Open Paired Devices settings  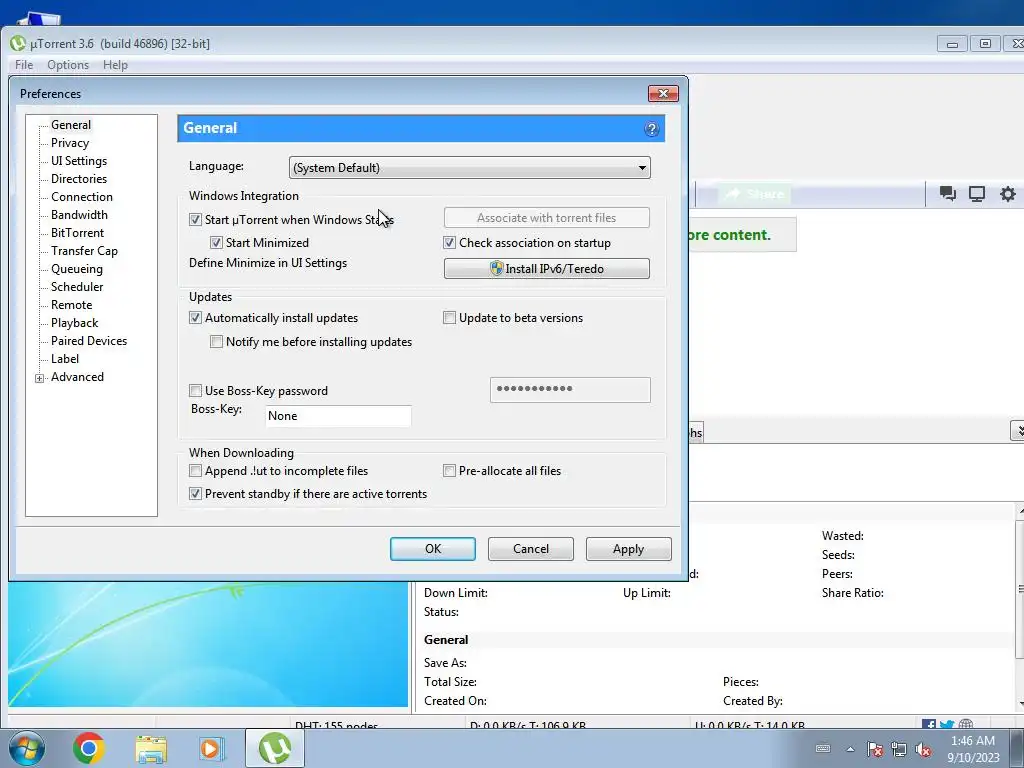click(89, 341)
